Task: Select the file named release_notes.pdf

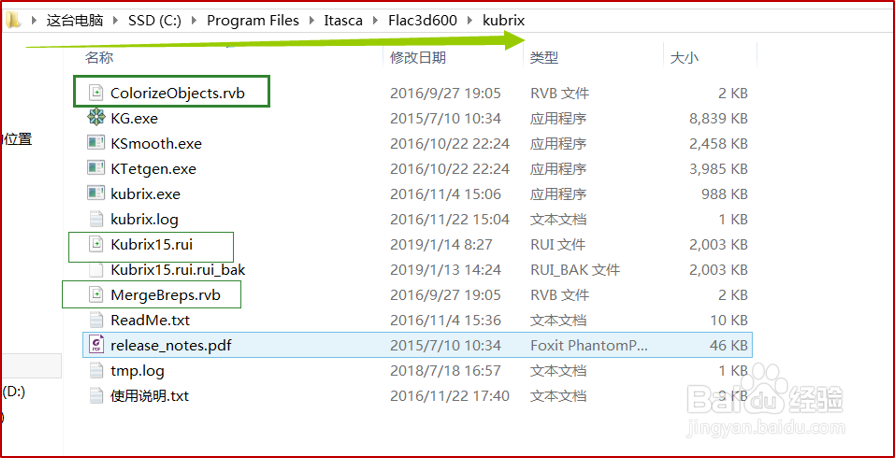Action: [x=171, y=345]
